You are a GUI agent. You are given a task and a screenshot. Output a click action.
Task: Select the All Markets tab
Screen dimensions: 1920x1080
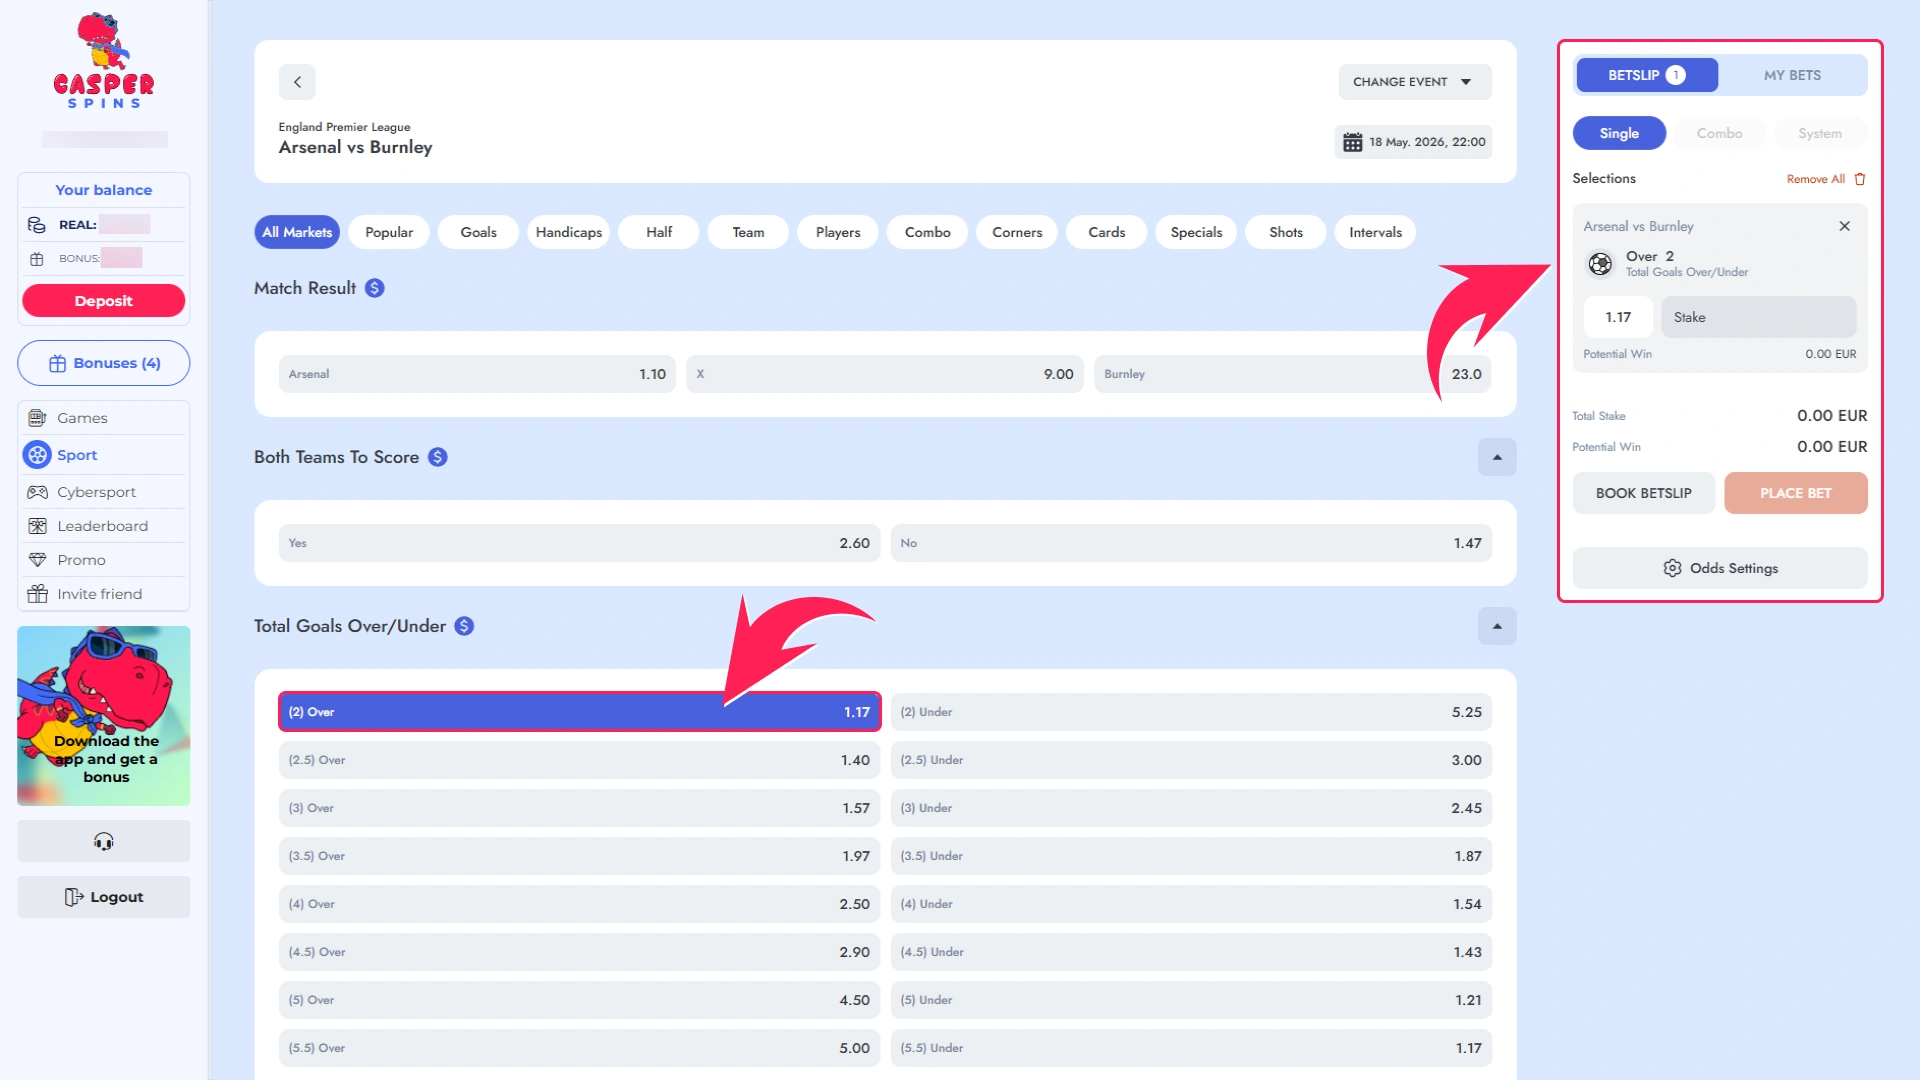(x=297, y=232)
